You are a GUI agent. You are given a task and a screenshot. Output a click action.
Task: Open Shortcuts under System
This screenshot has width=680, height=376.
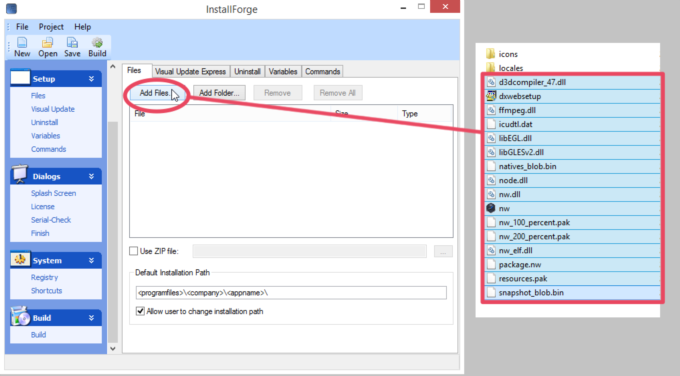(46, 291)
